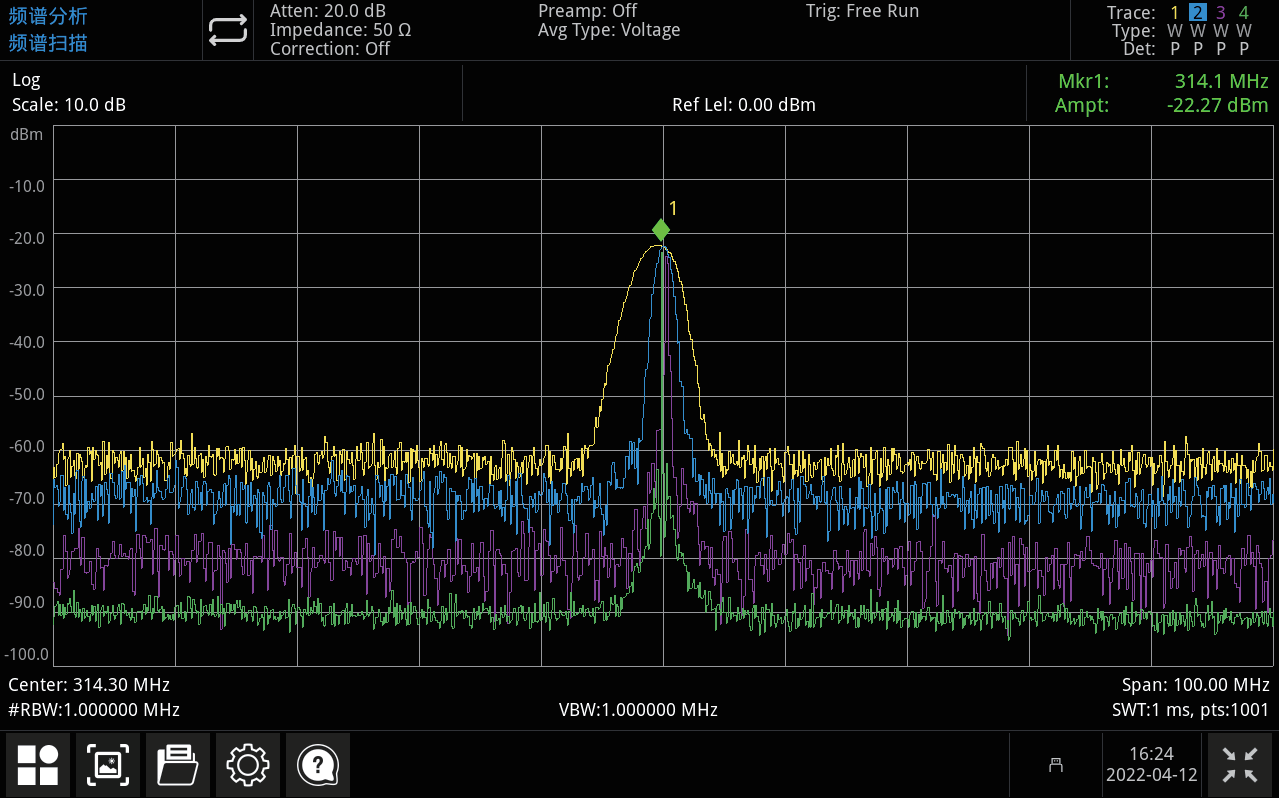Open help via the question mark icon
The image size is (1279, 798).
click(318, 765)
